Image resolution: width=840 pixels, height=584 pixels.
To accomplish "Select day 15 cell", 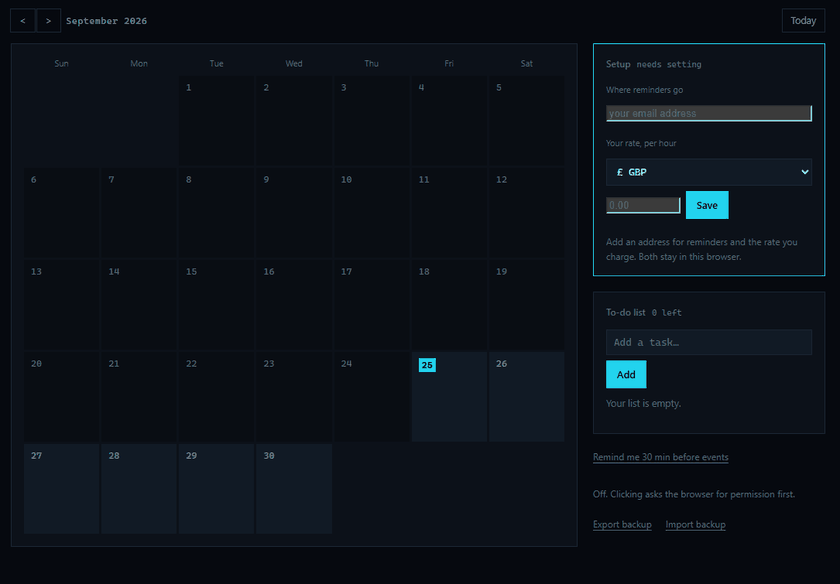I will 216,305.
